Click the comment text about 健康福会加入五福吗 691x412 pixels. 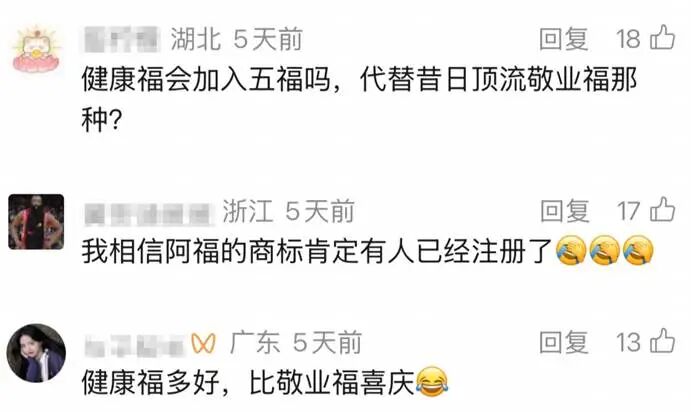point(359,100)
